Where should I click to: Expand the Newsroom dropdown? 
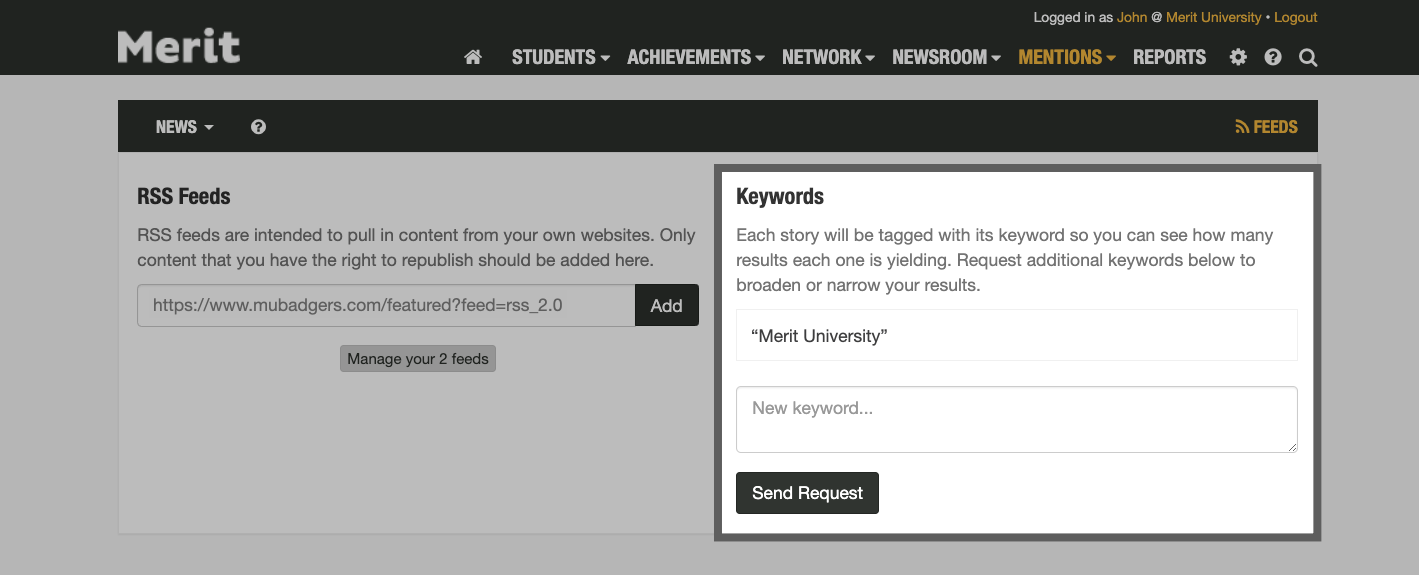coord(946,57)
